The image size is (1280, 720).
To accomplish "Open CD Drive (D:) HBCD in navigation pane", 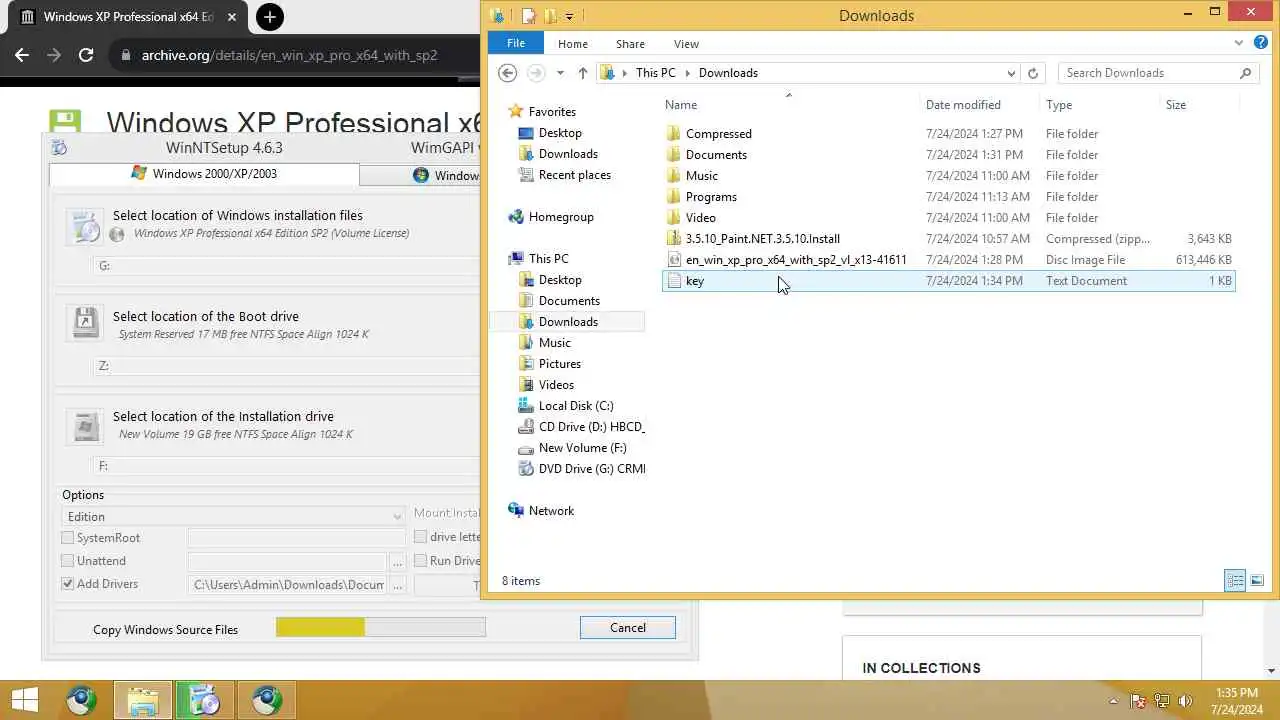I will tap(591, 427).
